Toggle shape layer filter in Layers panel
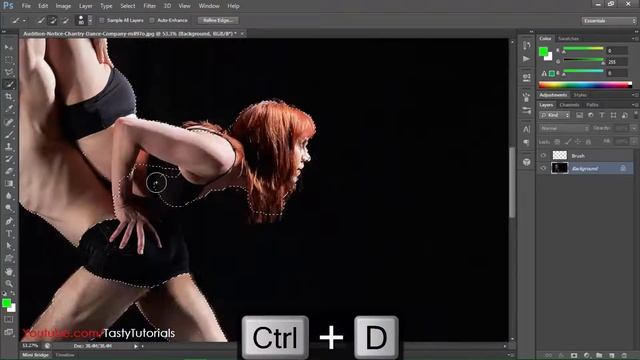Viewport: 640px width, 360px height. coord(613,116)
